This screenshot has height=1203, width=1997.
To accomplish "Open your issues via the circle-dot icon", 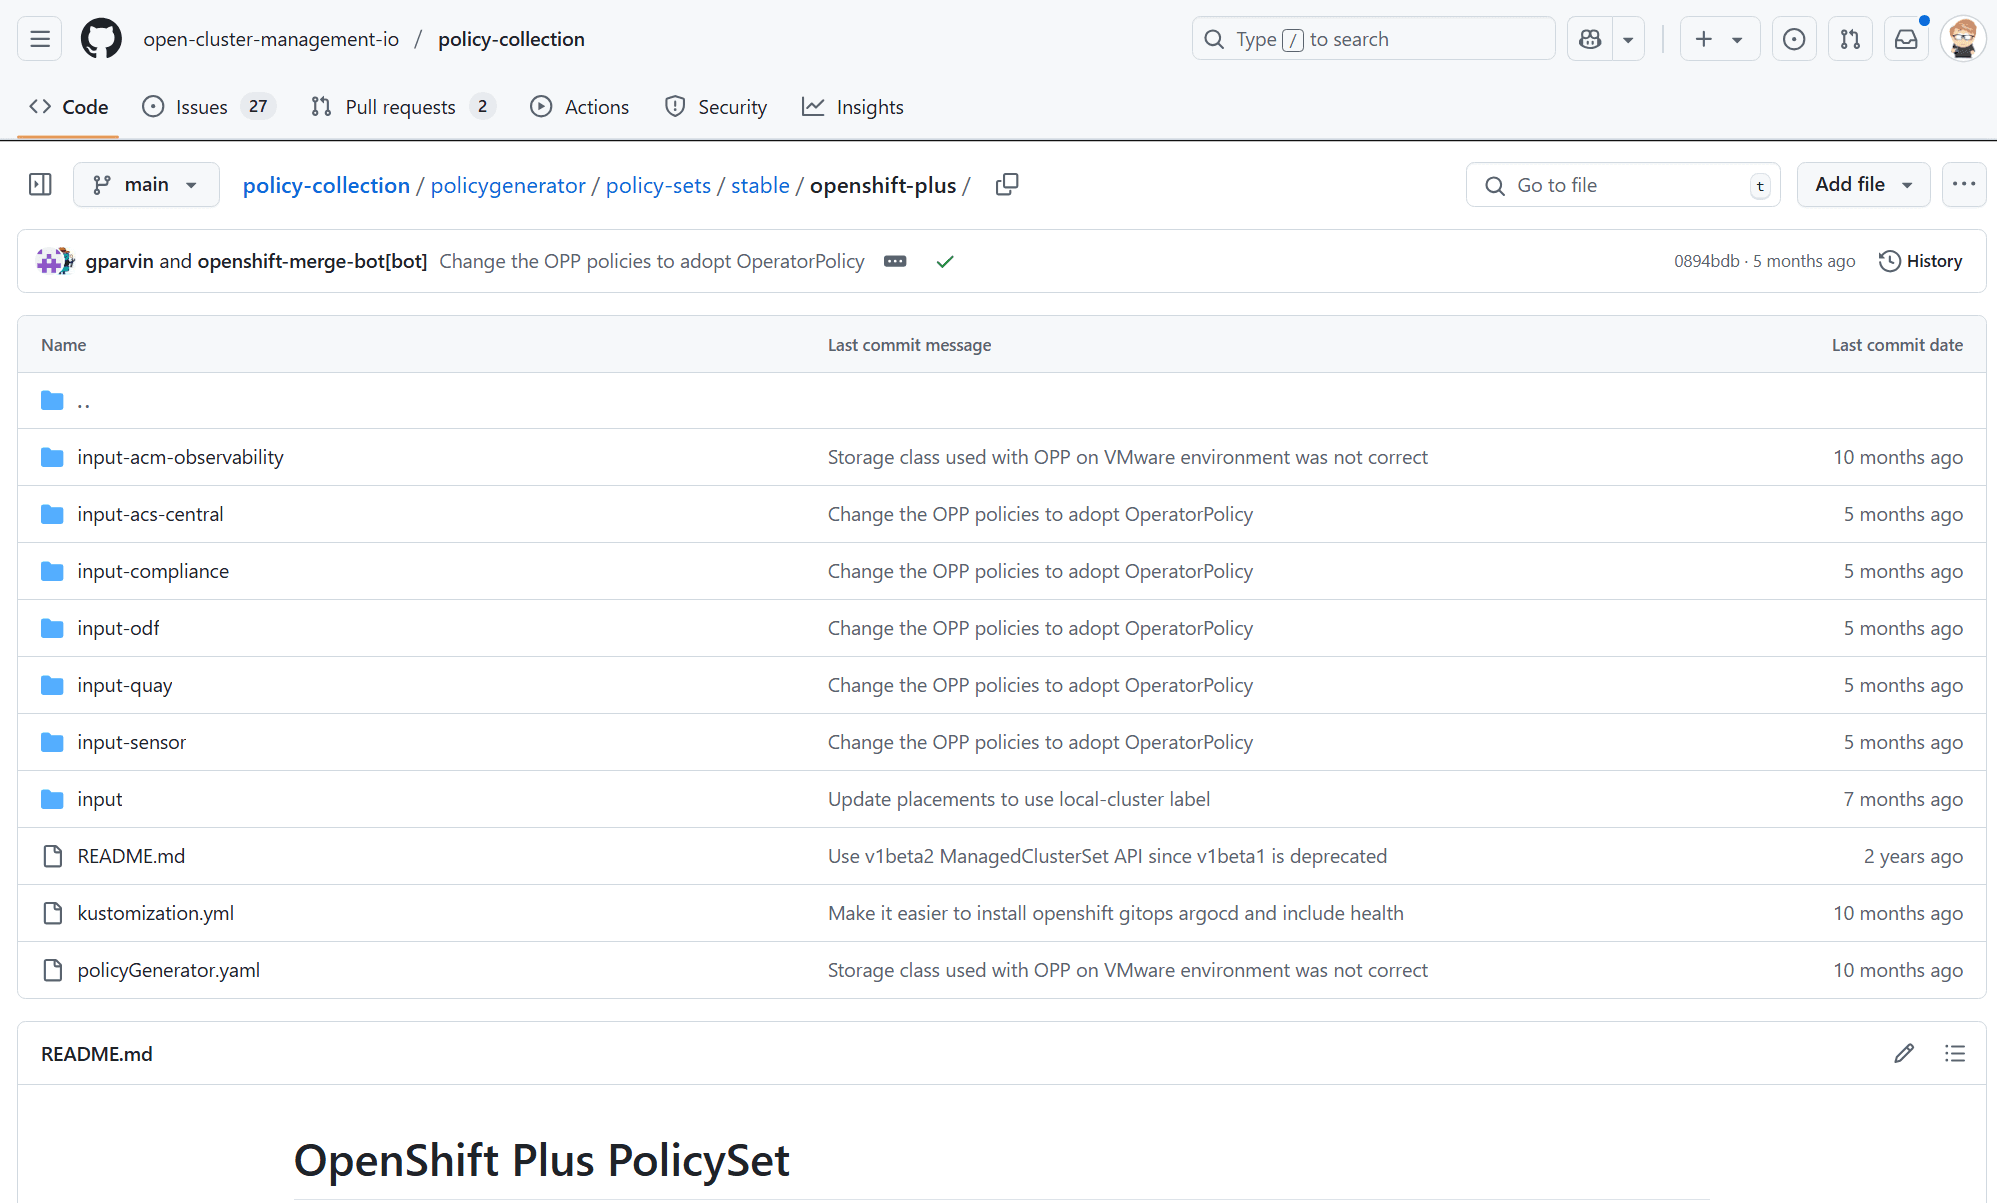I will [1794, 39].
